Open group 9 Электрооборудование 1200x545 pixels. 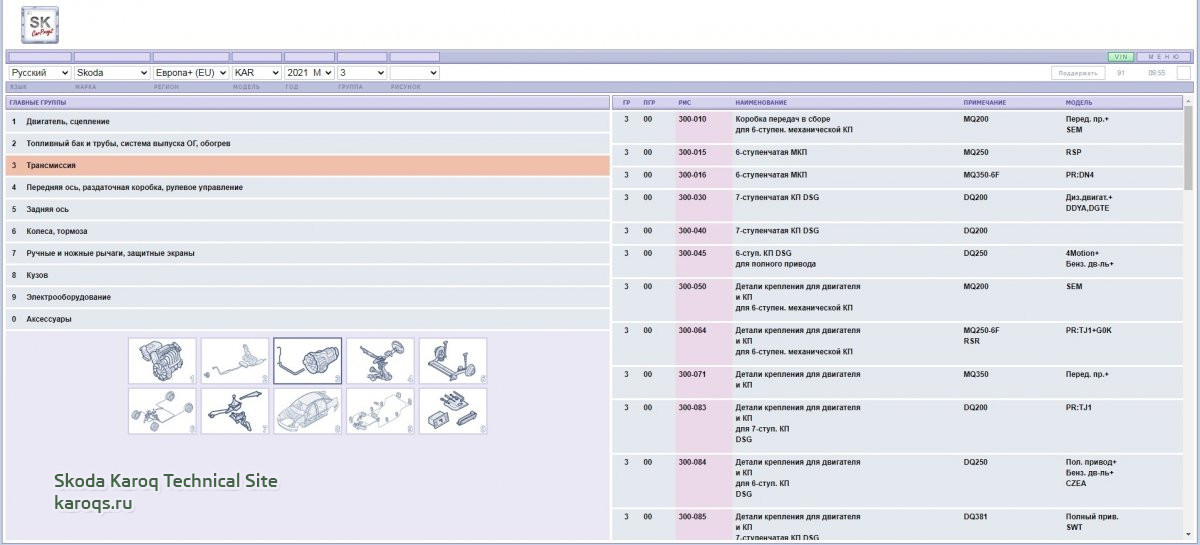(x=308, y=297)
